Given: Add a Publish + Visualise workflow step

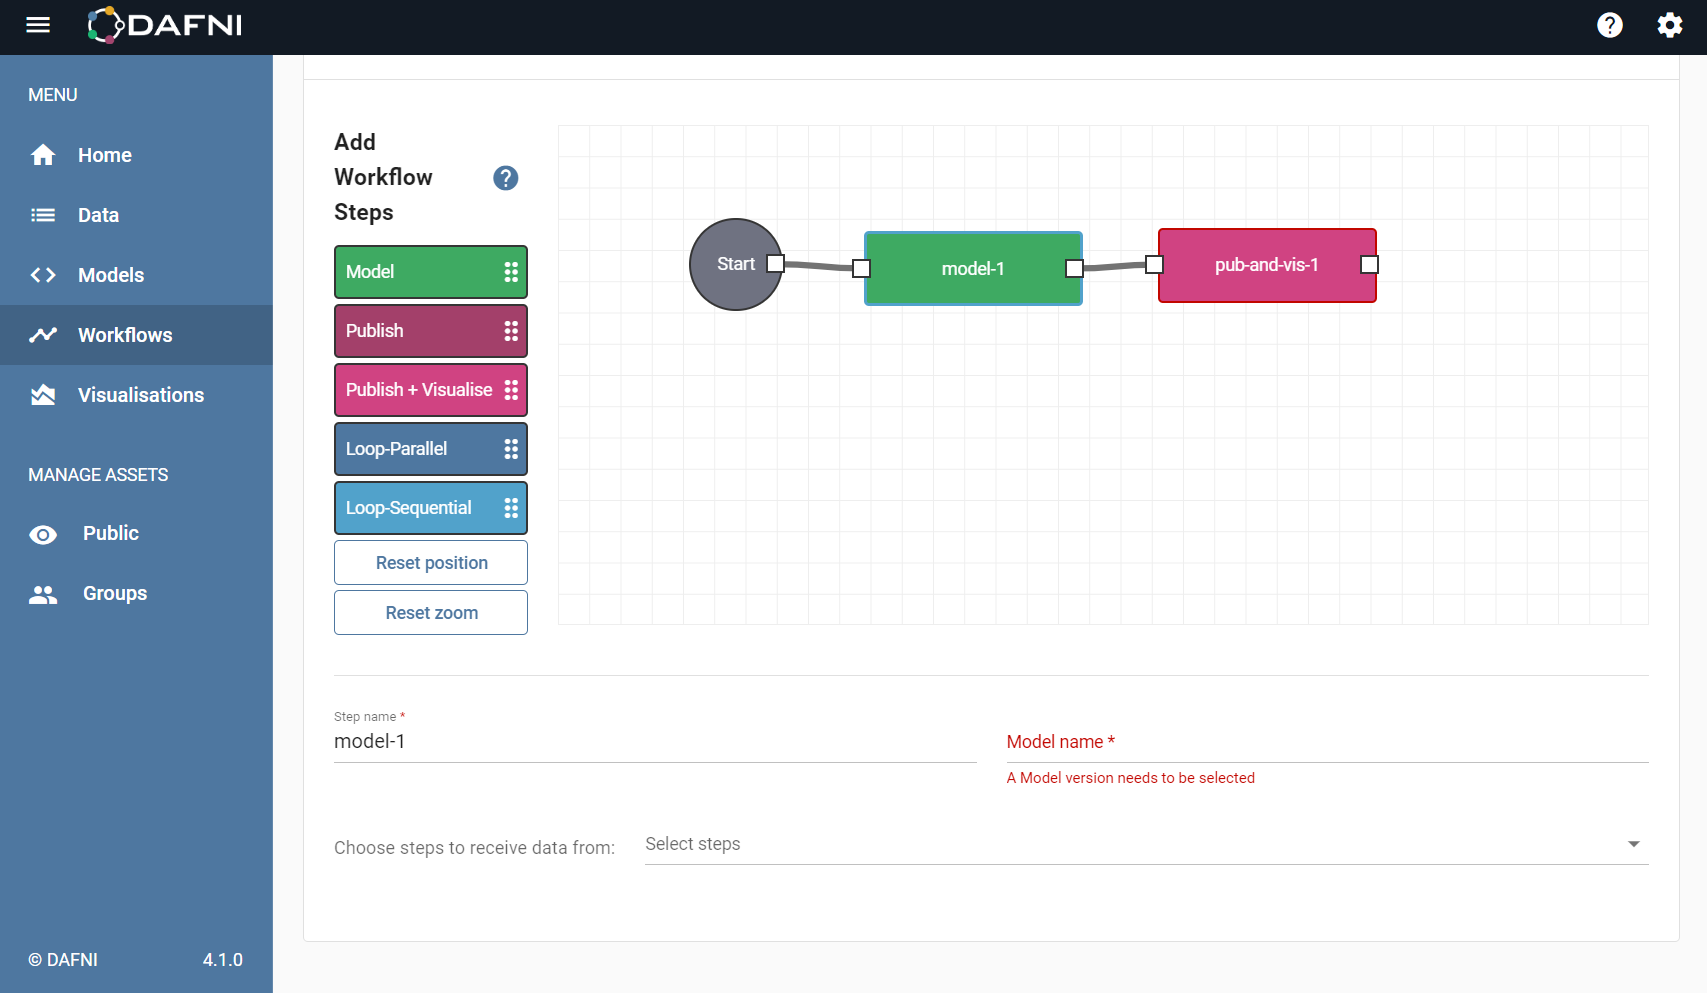Looking at the screenshot, I should [419, 390].
